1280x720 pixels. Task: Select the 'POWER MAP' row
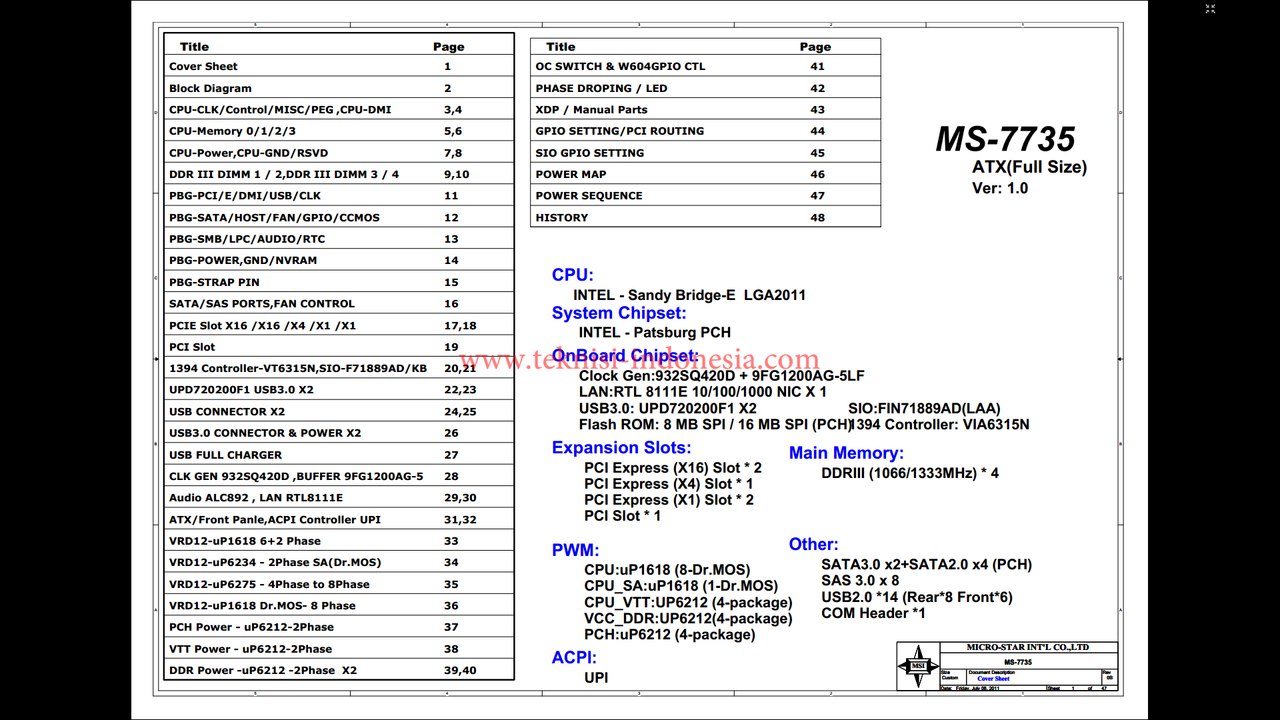tap(705, 174)
